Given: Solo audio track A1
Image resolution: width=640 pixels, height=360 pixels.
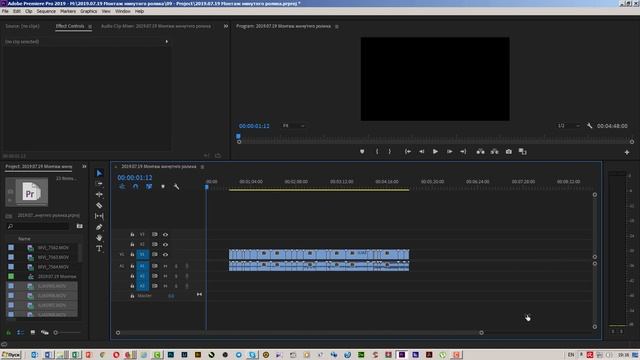Looking at the screenshot, I should (x=176, y=266).
